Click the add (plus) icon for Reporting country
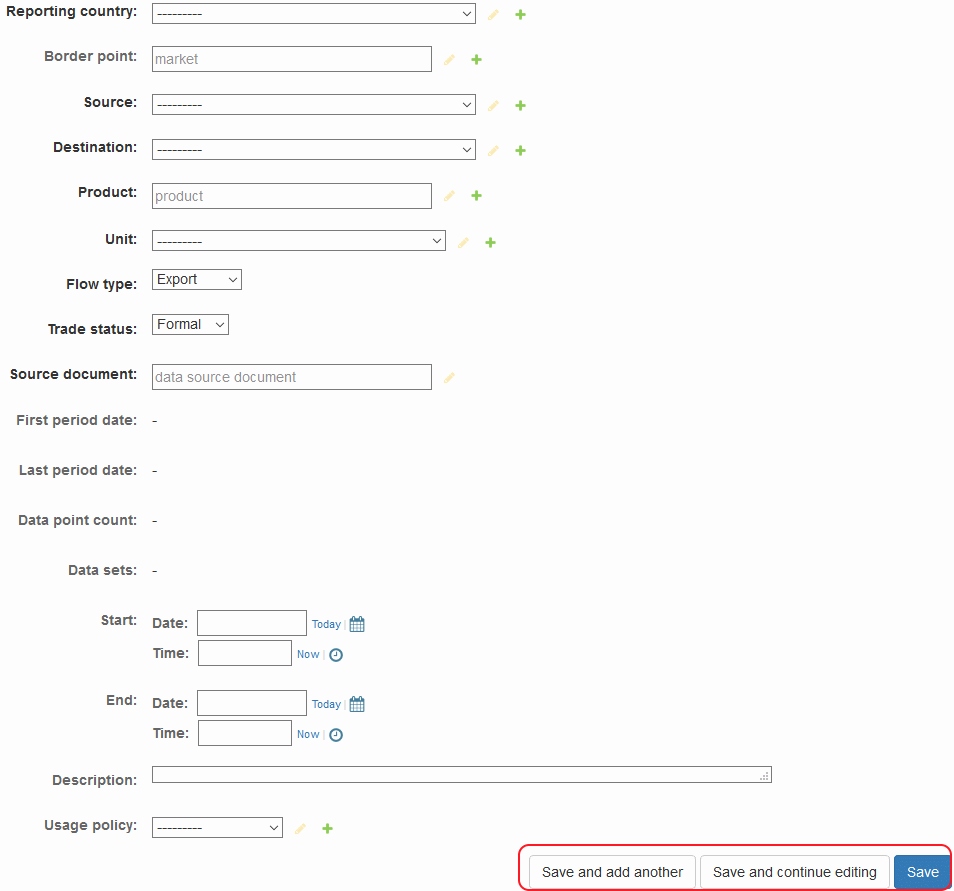This screenshot has height=891, width=954. [x=520, y=15]
